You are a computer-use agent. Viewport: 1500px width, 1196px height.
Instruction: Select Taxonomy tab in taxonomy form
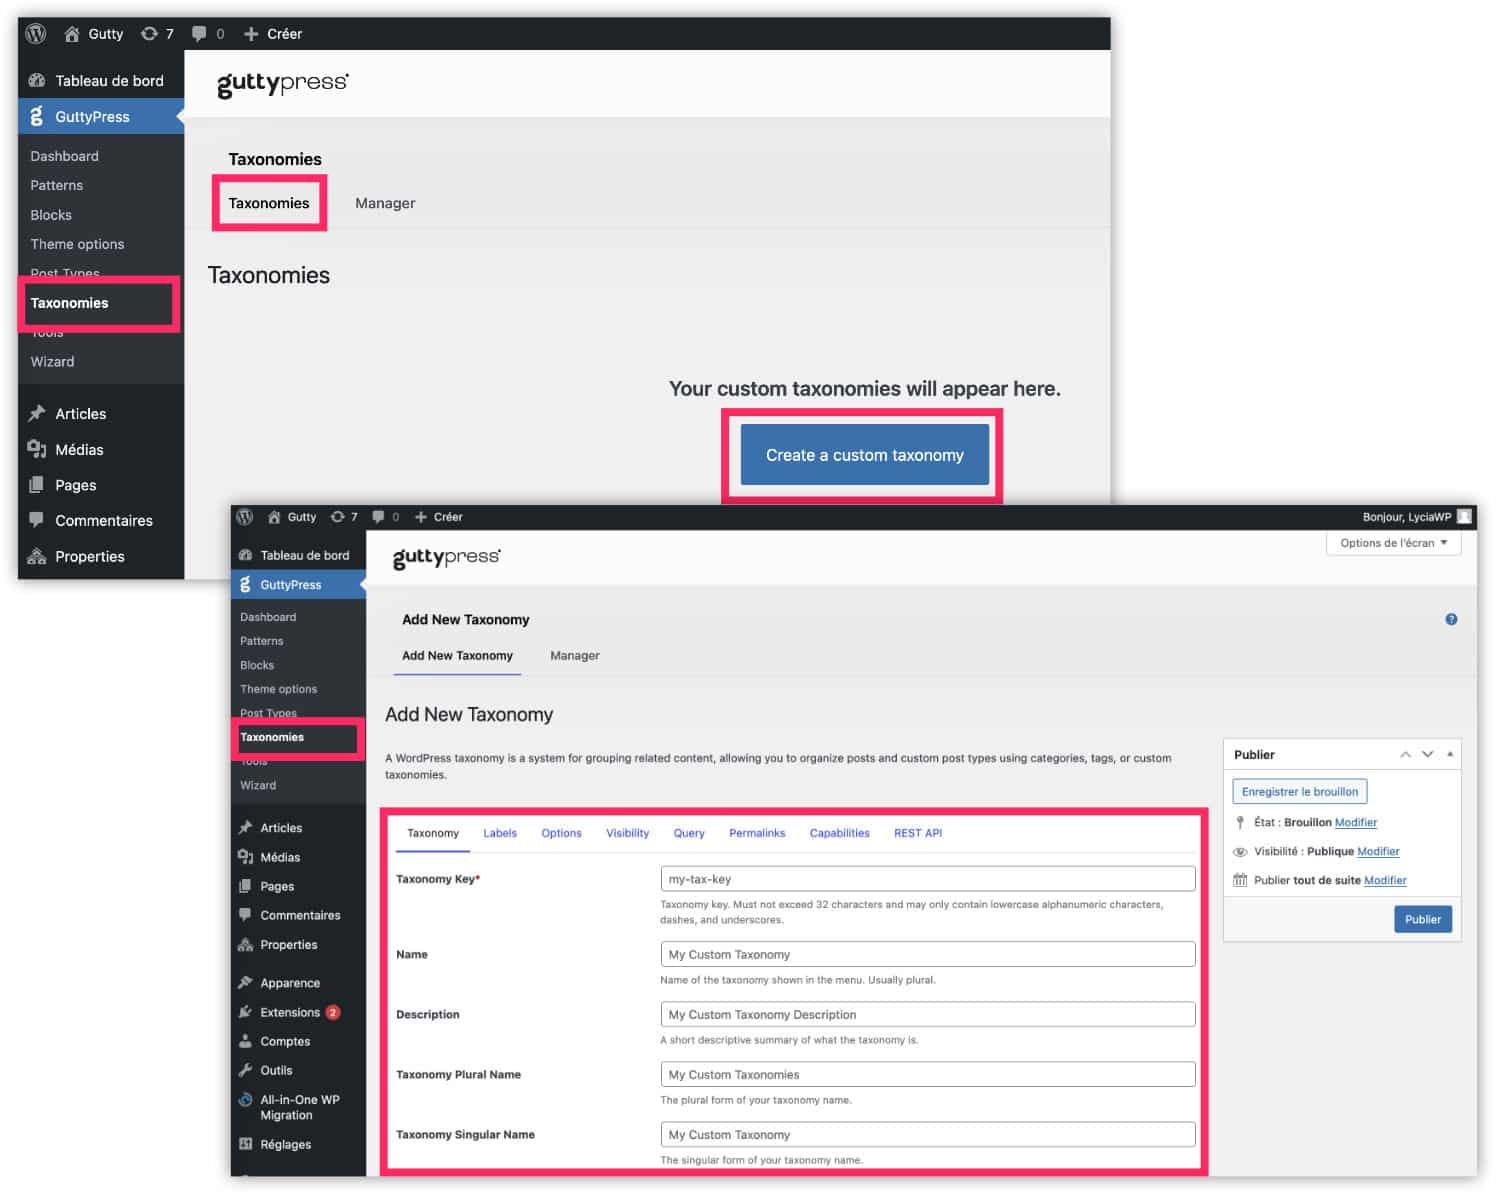(433, 834)
